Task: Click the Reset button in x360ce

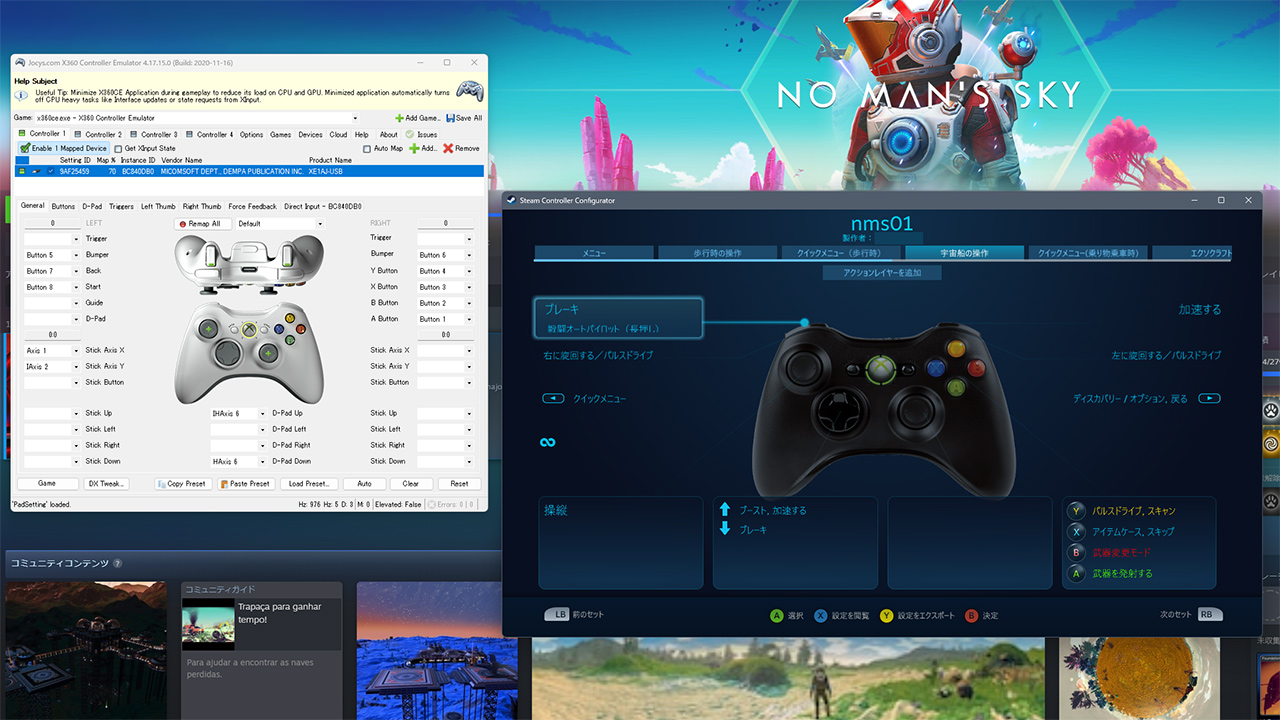Action: 459,484
